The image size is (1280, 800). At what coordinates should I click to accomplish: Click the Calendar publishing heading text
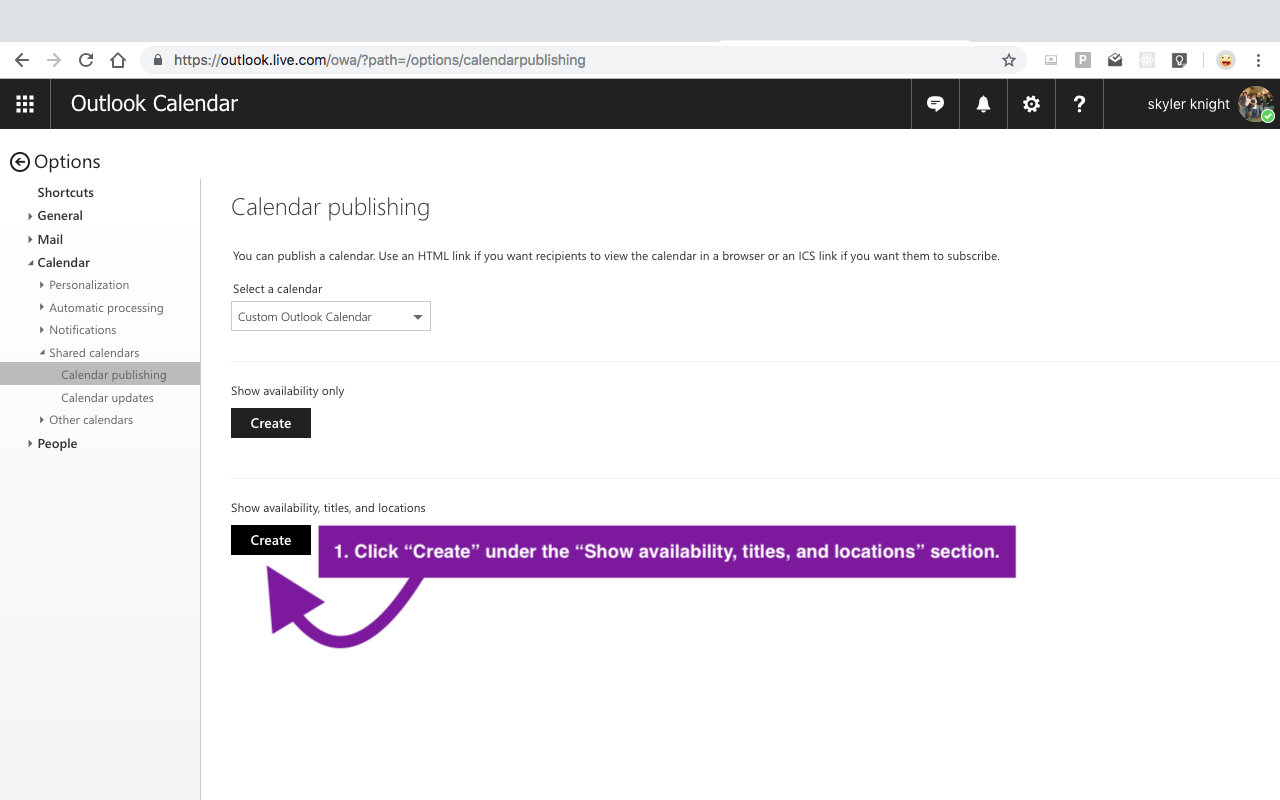331,207
